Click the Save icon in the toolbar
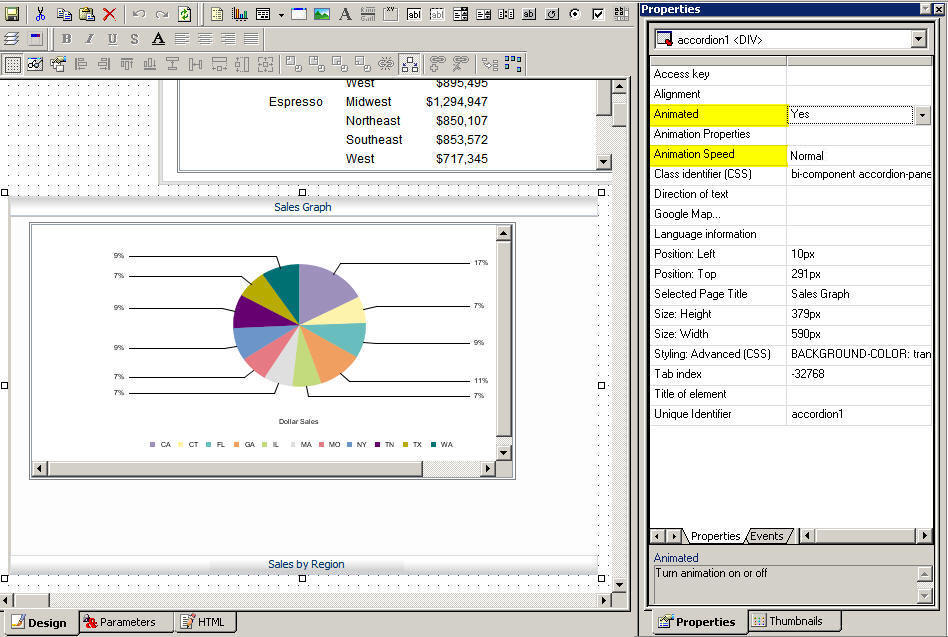 coord(12,14)
